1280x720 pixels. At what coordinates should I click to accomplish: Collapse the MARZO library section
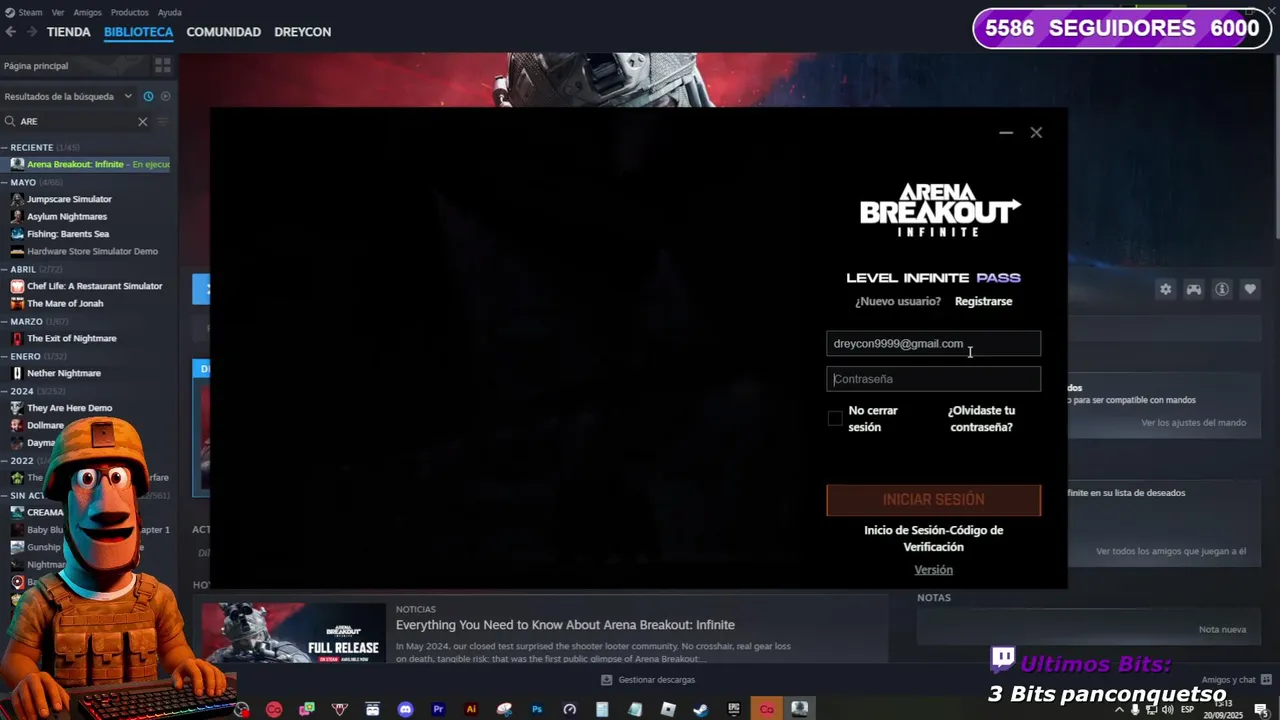(4, 321)
